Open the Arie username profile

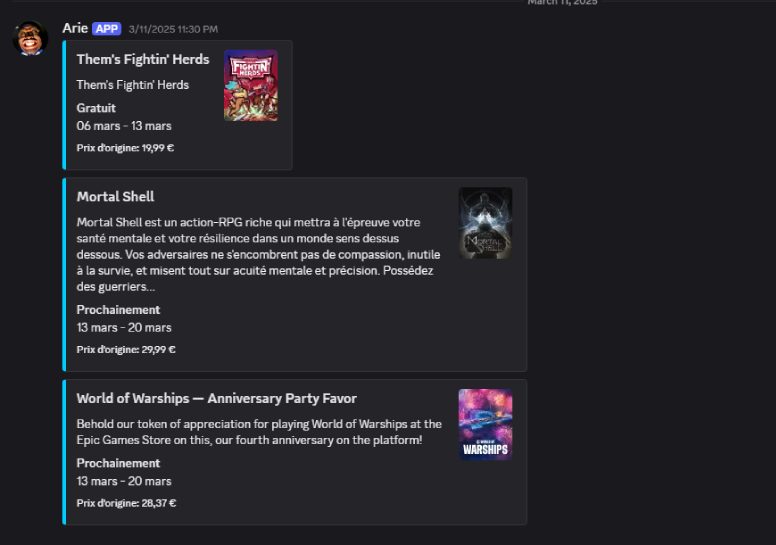(75, 28)
